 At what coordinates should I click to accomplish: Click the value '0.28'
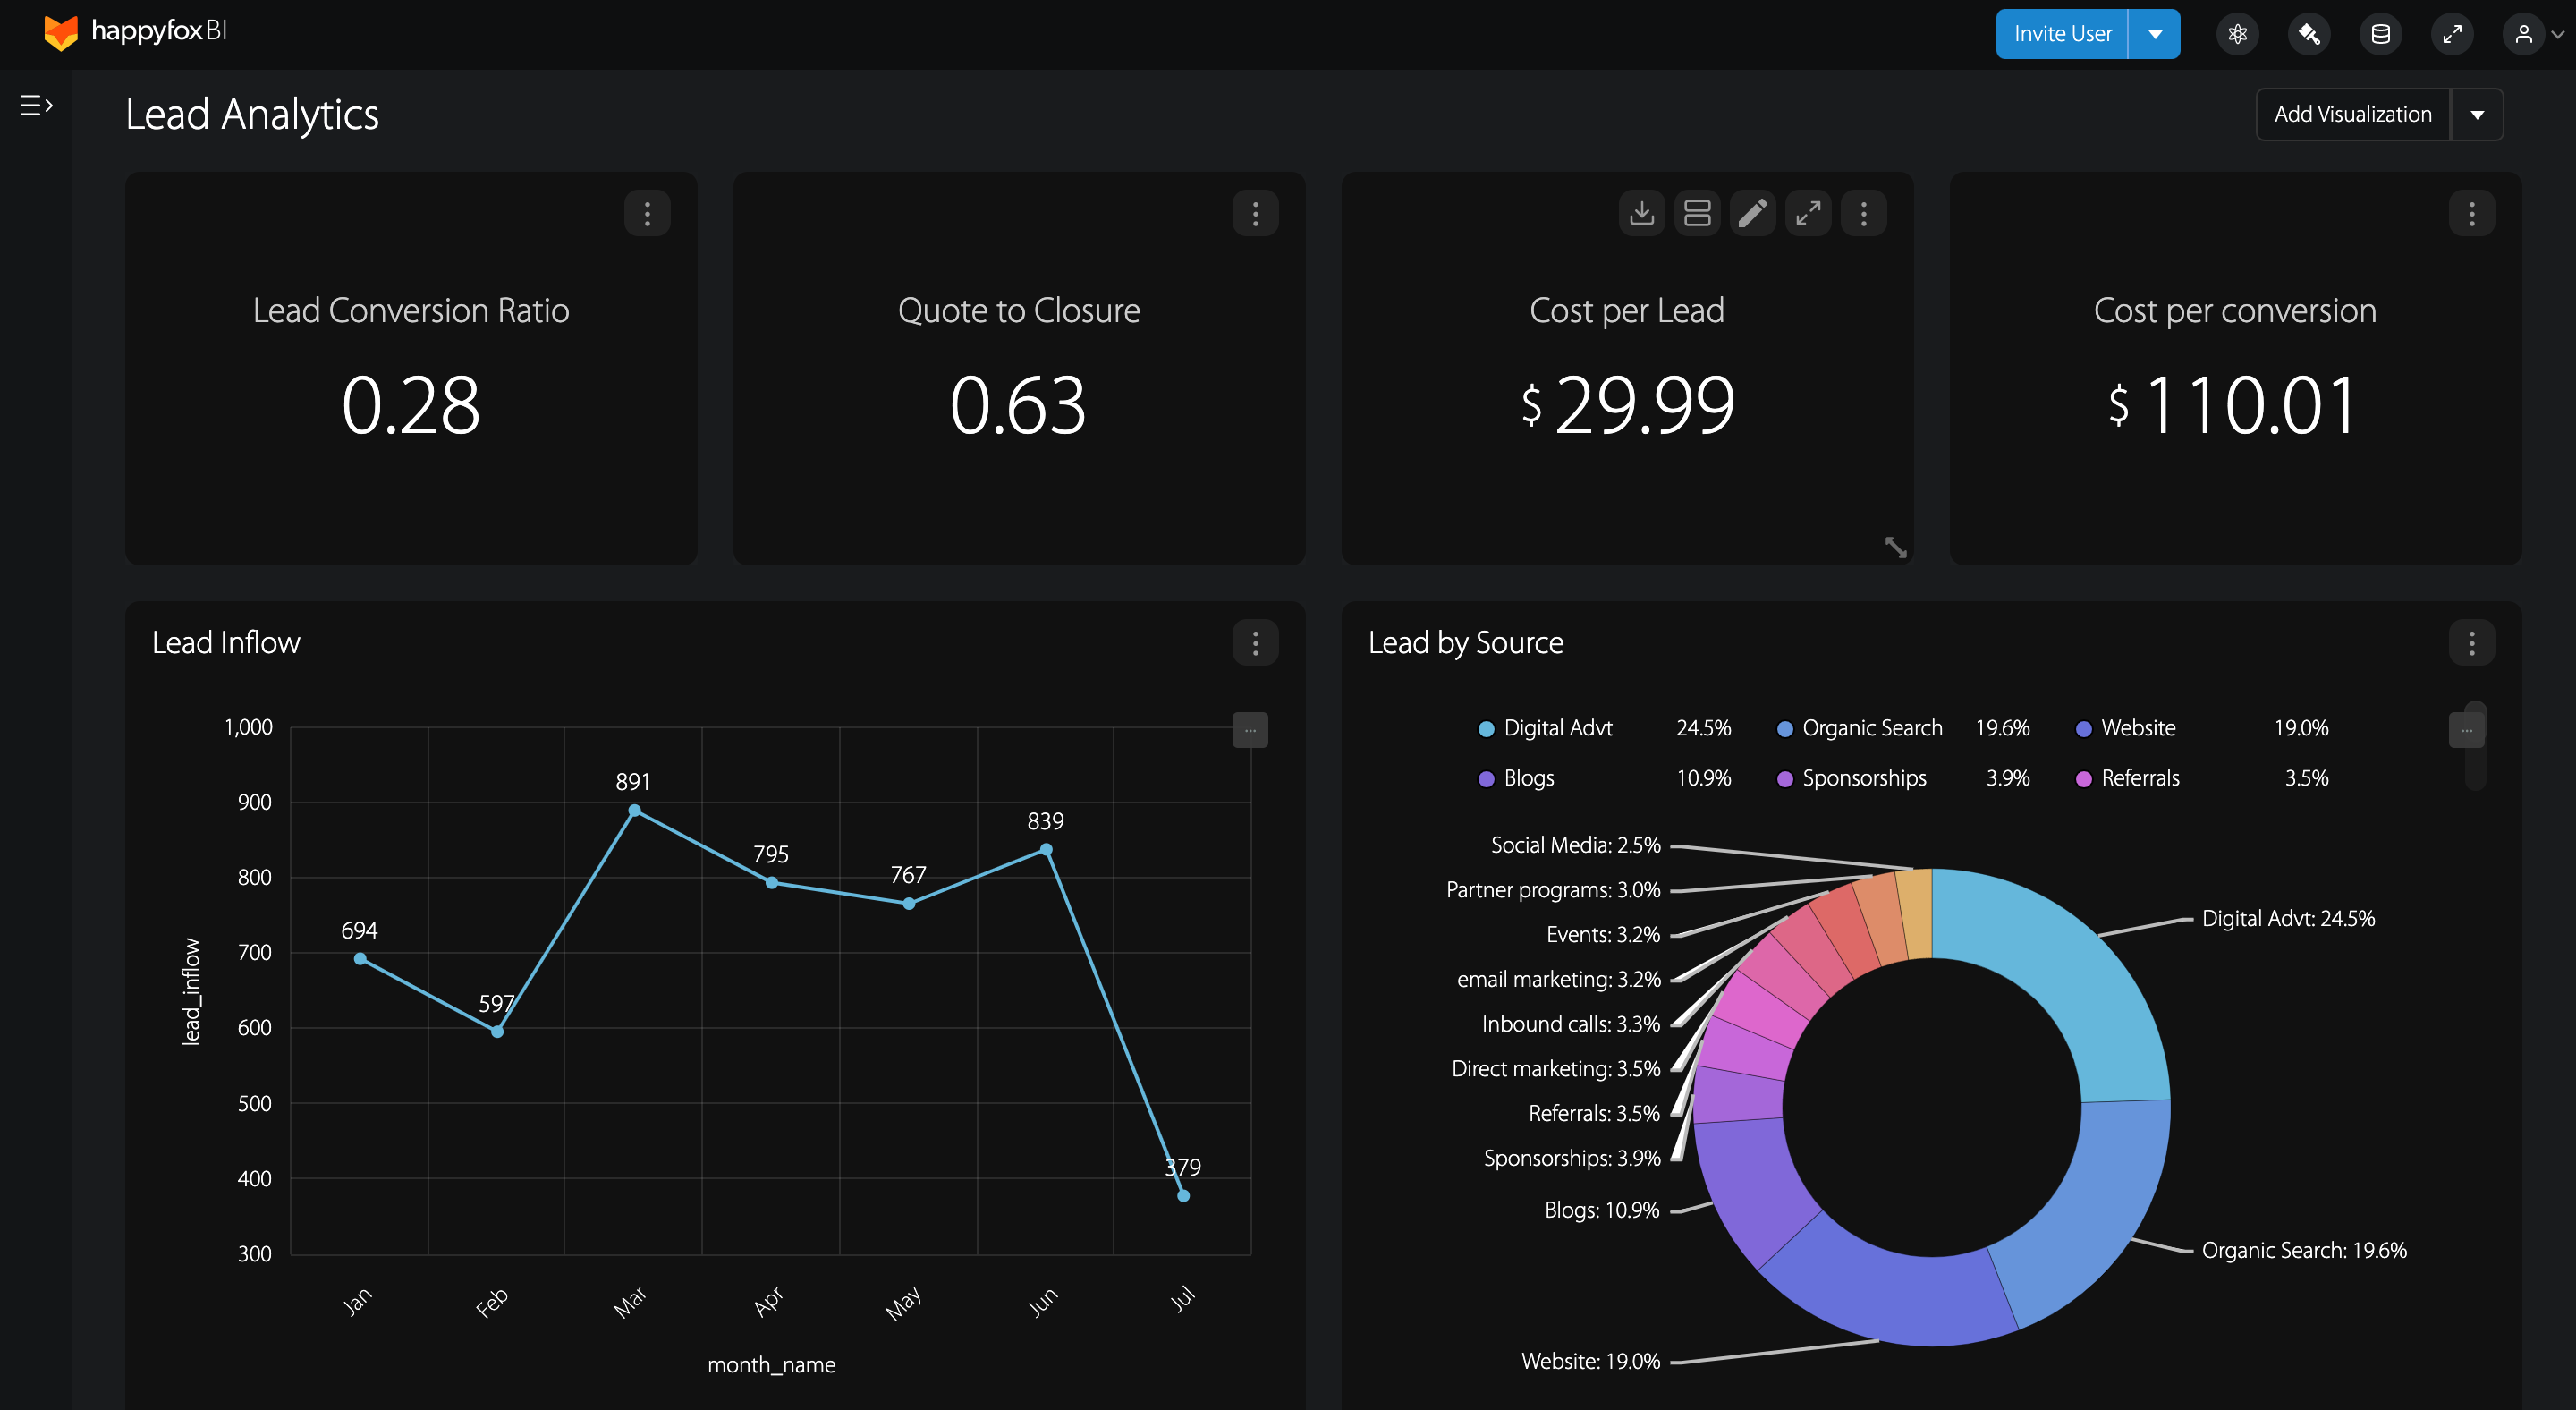(411, 405)
